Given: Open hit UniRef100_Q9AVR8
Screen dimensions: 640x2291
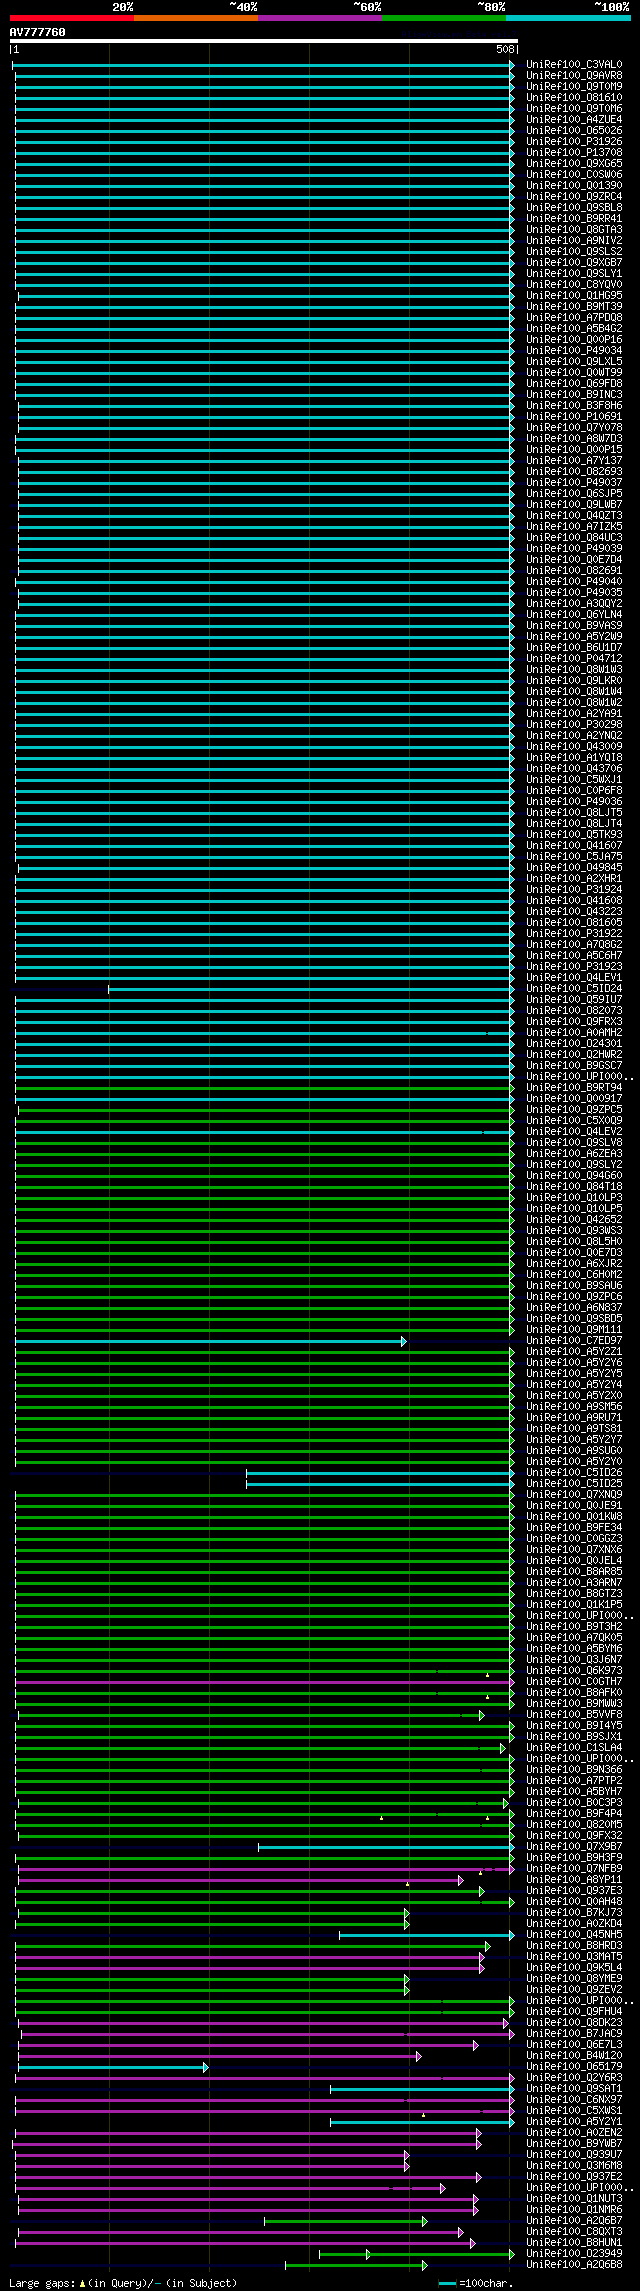Looking at the screenshot, I should pyautogui.click(x=574, y=75).
